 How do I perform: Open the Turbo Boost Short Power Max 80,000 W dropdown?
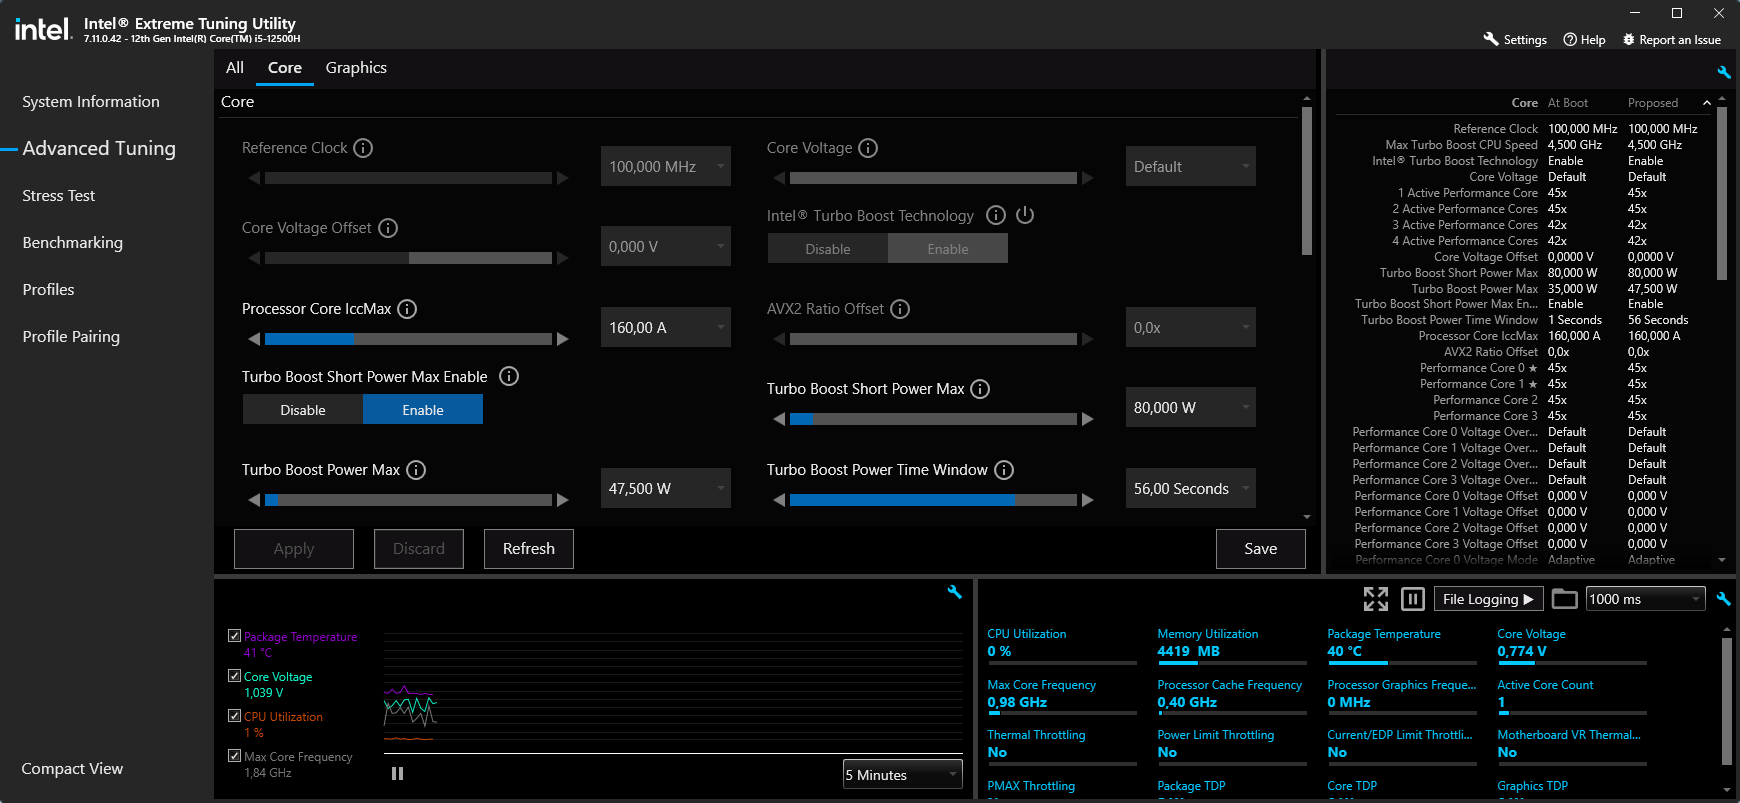[x=1191, y=407]
